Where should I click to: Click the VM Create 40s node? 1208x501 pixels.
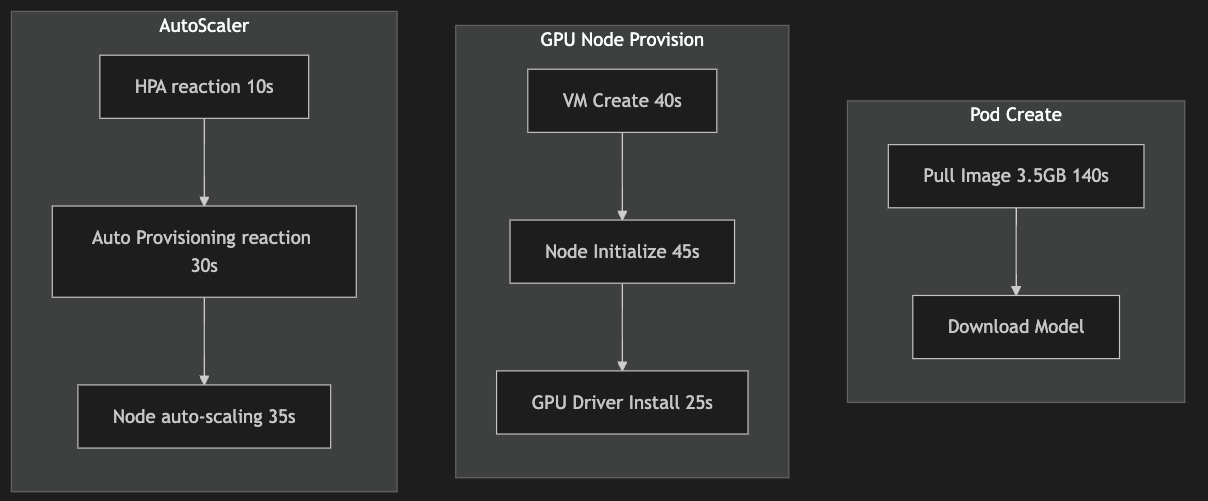622,101
